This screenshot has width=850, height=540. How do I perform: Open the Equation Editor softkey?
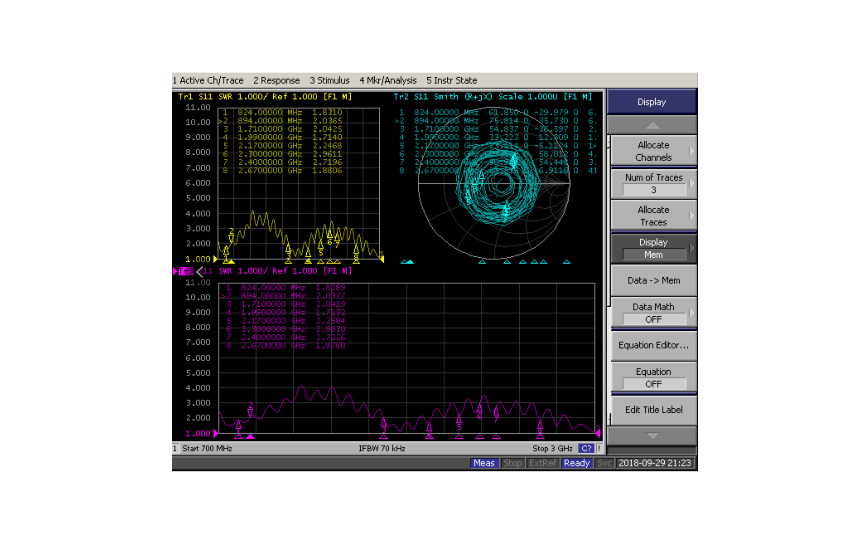(652, 345)
